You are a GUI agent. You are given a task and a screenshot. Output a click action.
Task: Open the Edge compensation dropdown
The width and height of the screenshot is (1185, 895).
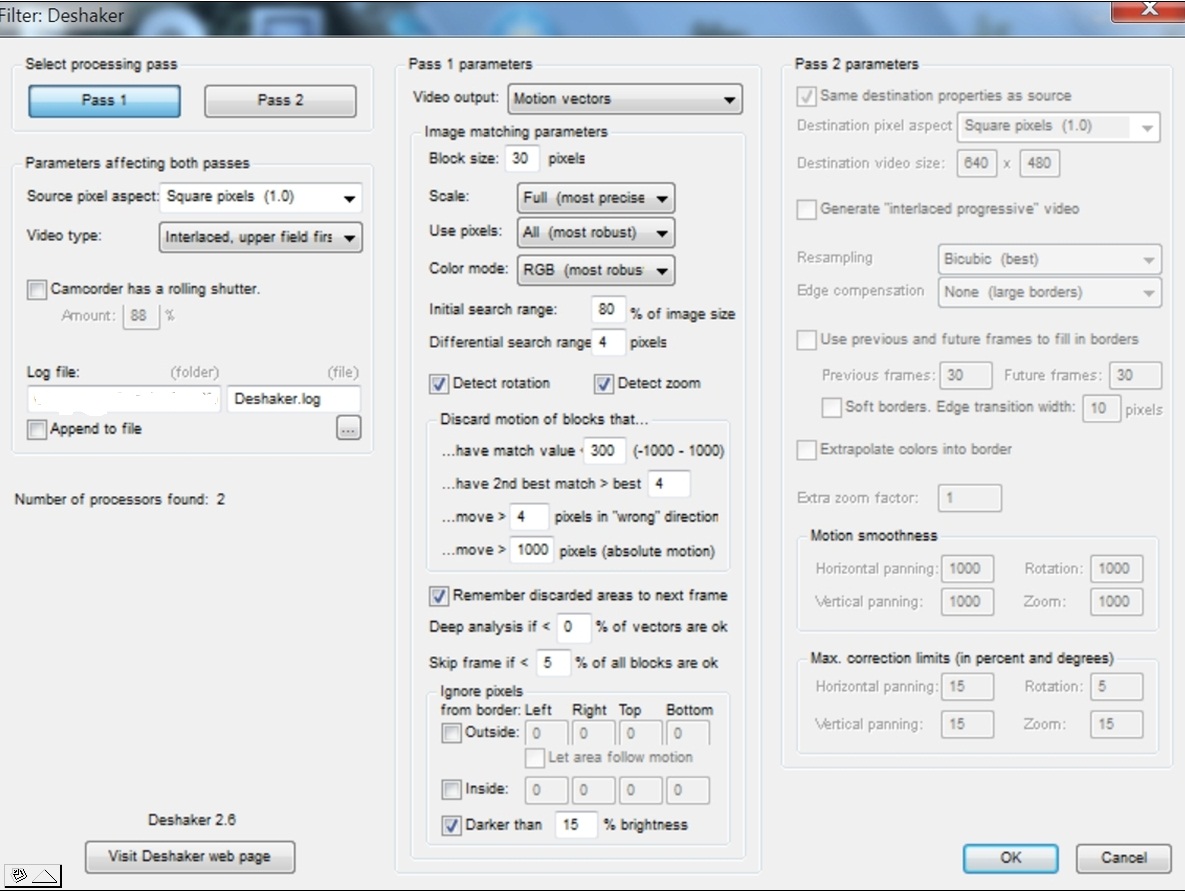(1049, 293)
